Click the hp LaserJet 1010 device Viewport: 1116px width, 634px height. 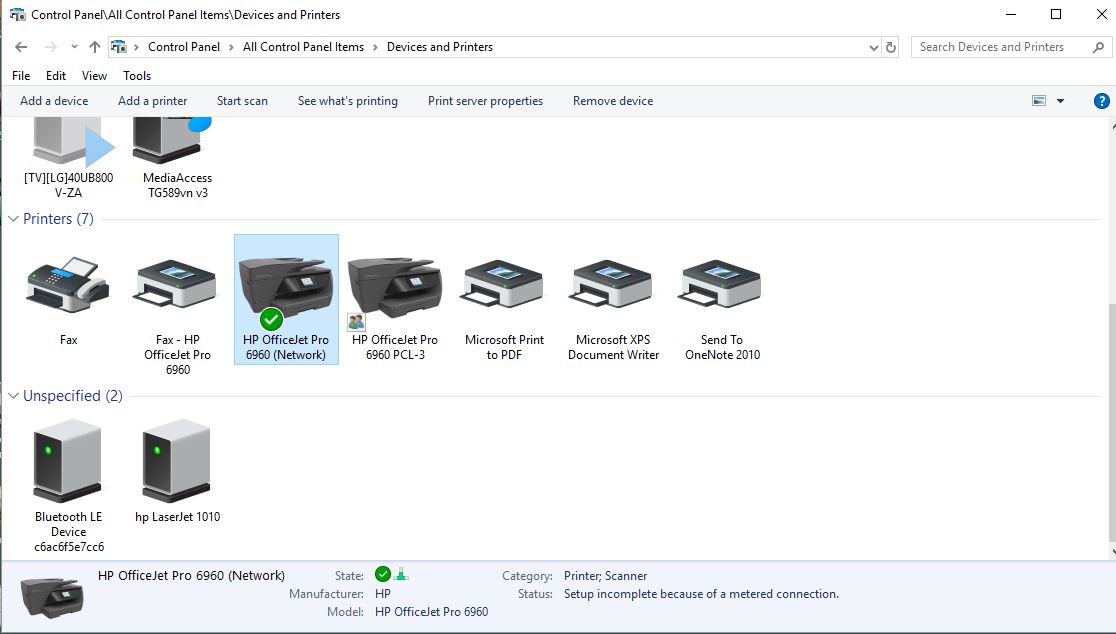coord(176,460)
